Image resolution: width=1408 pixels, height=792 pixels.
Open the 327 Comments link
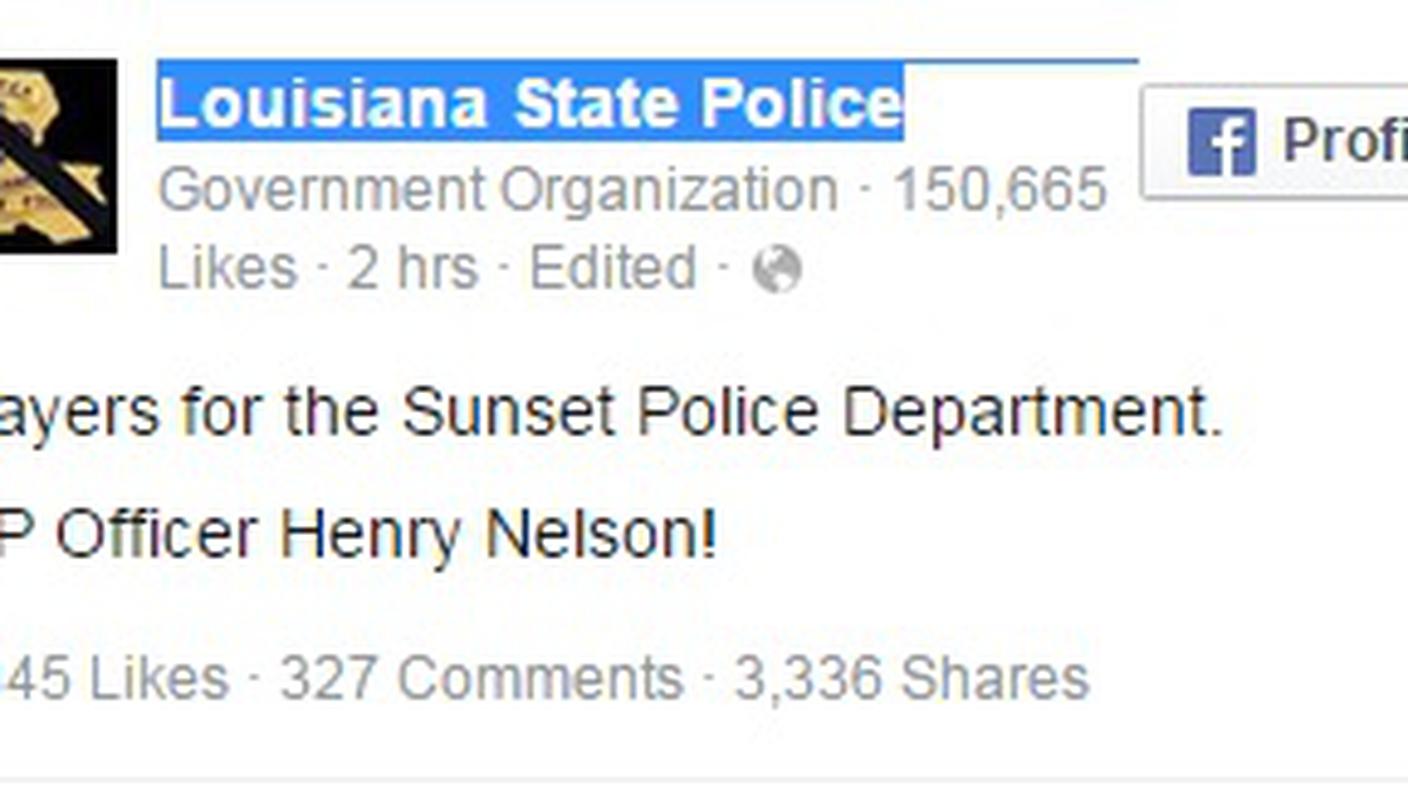coord(481,679)
